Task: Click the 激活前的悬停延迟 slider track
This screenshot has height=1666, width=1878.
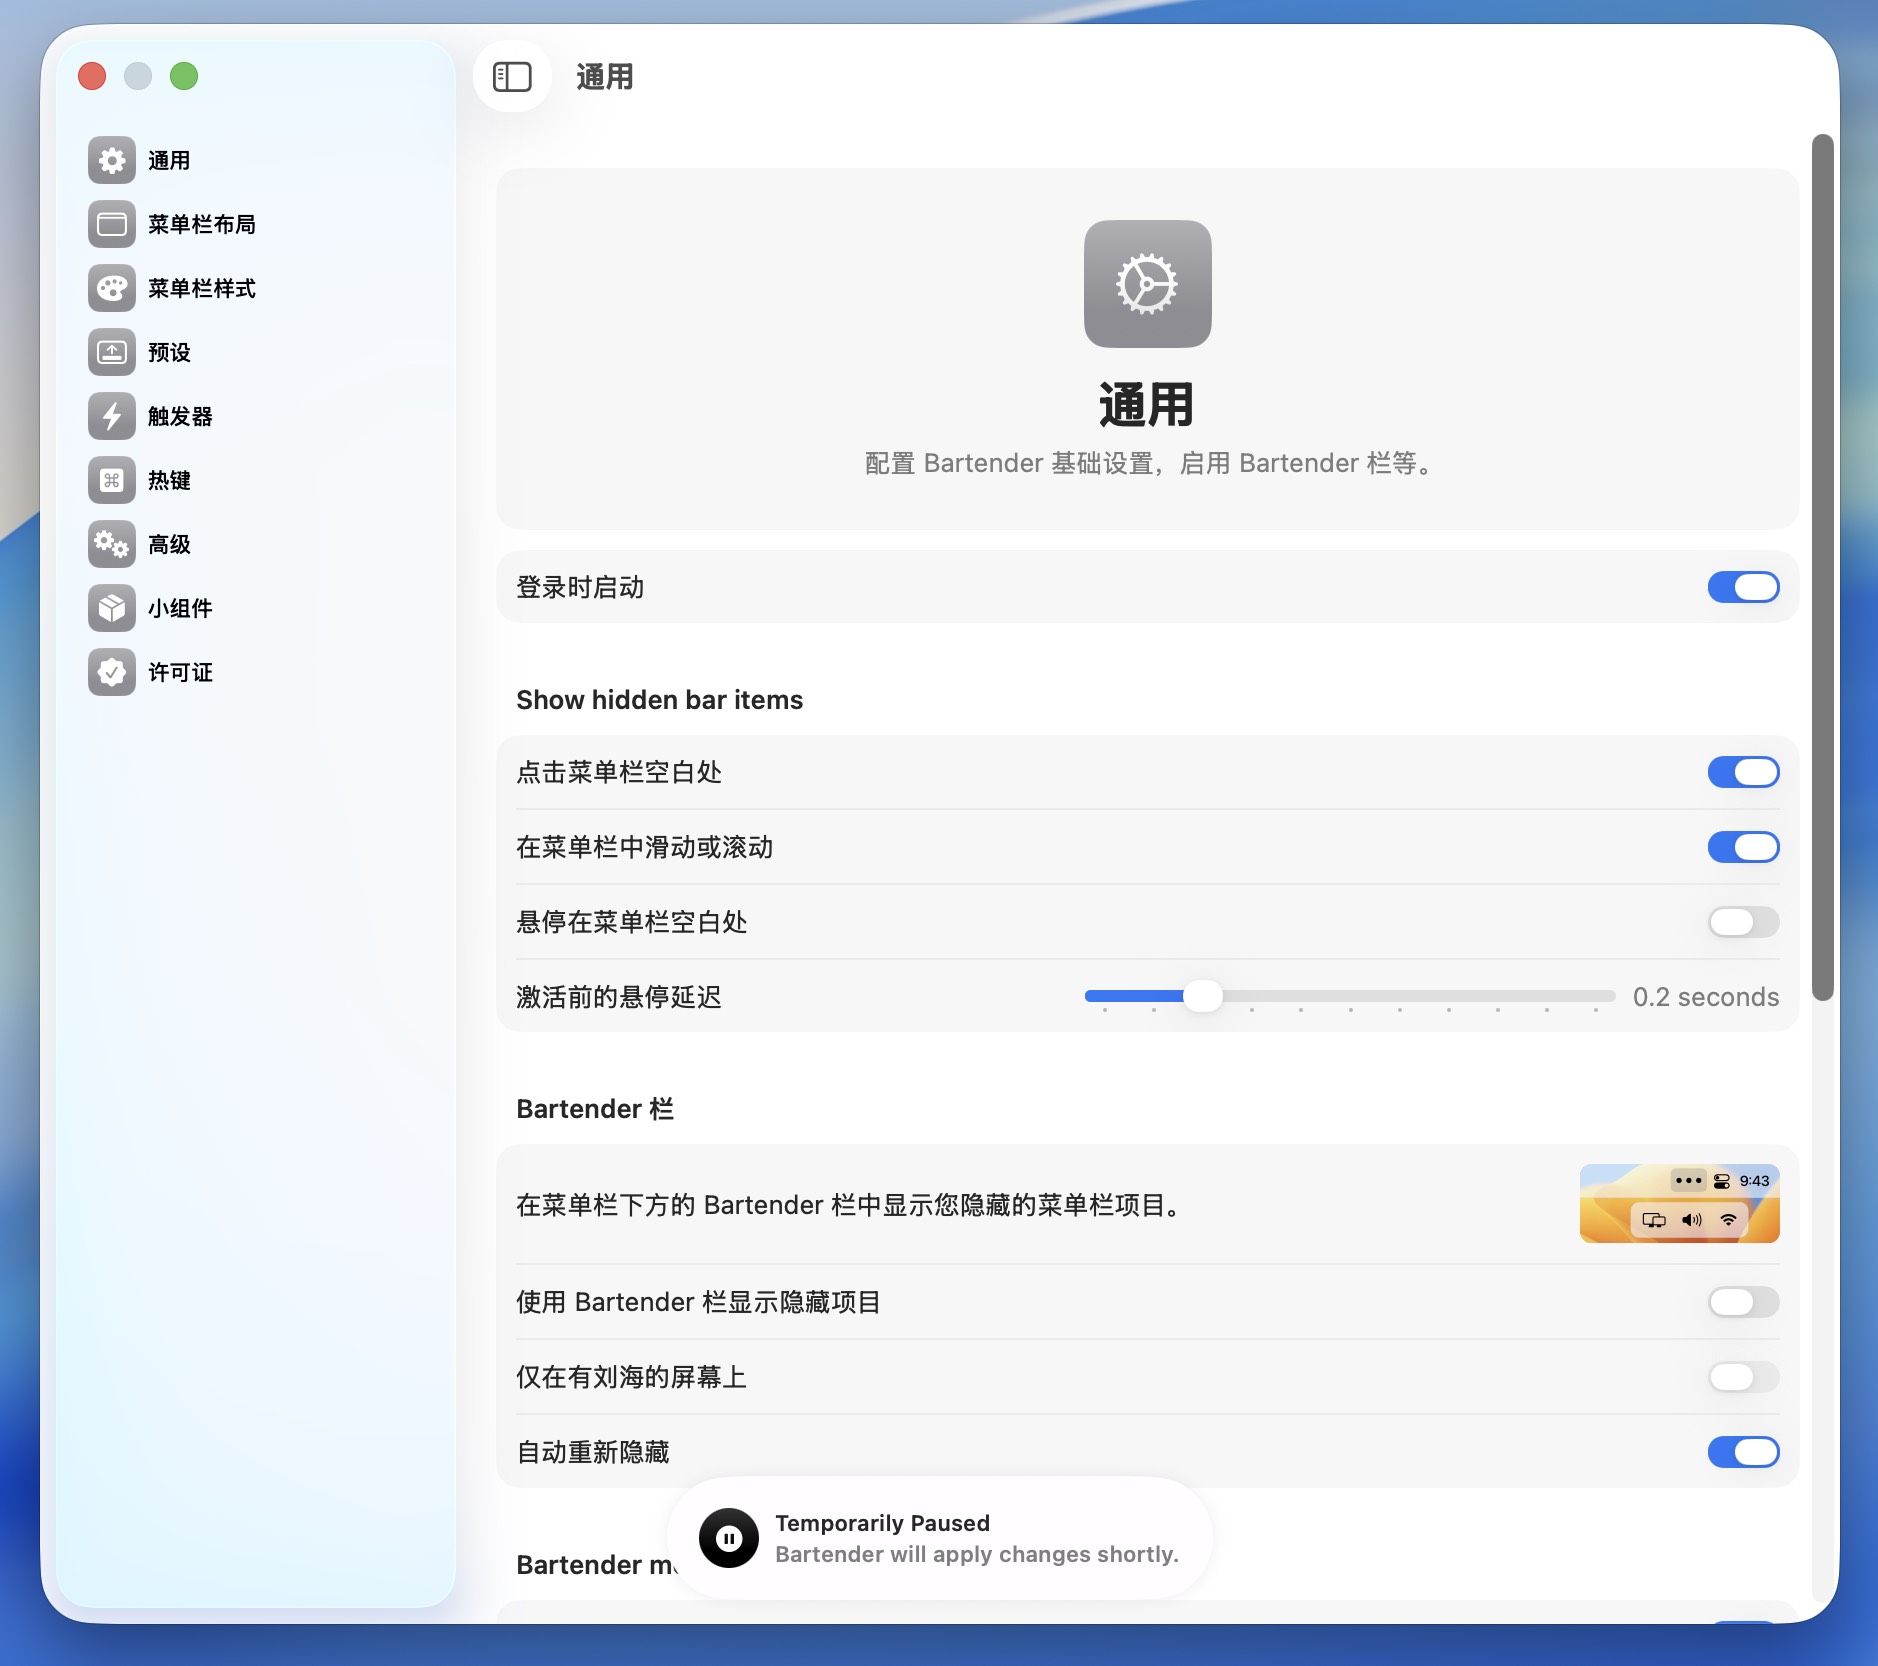Action: pos(1400,996)
